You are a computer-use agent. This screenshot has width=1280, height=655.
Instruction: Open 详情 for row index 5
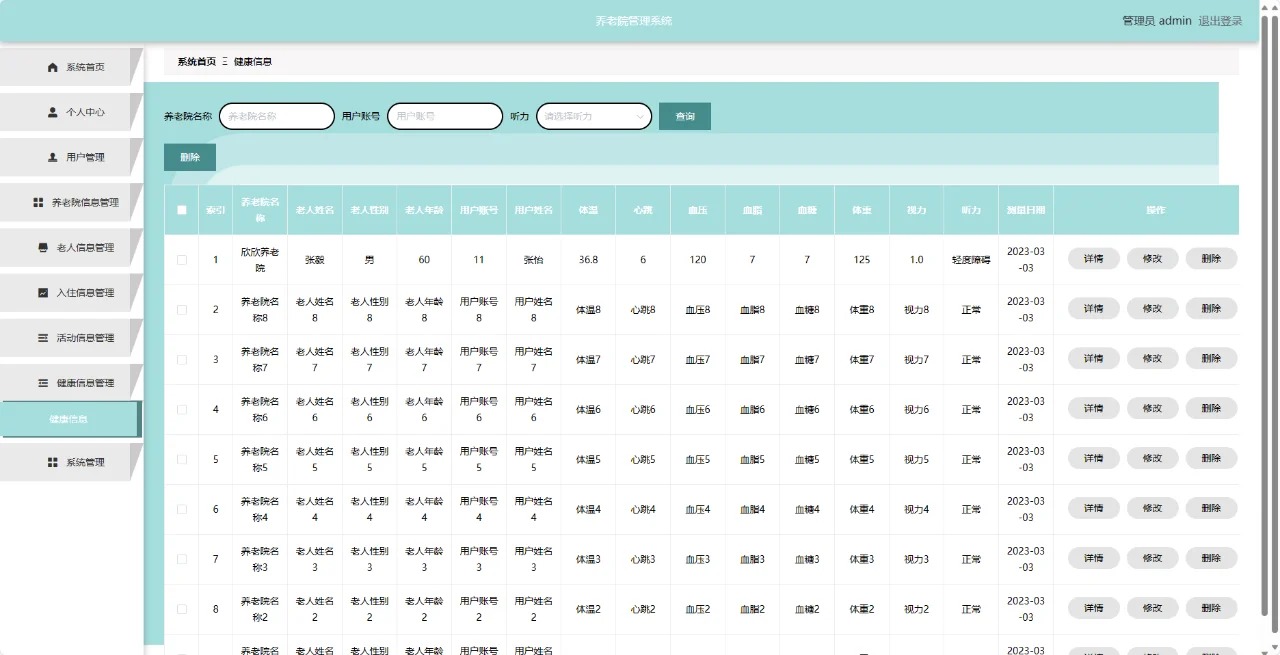pyautogui.click(x=1094, y=458)
